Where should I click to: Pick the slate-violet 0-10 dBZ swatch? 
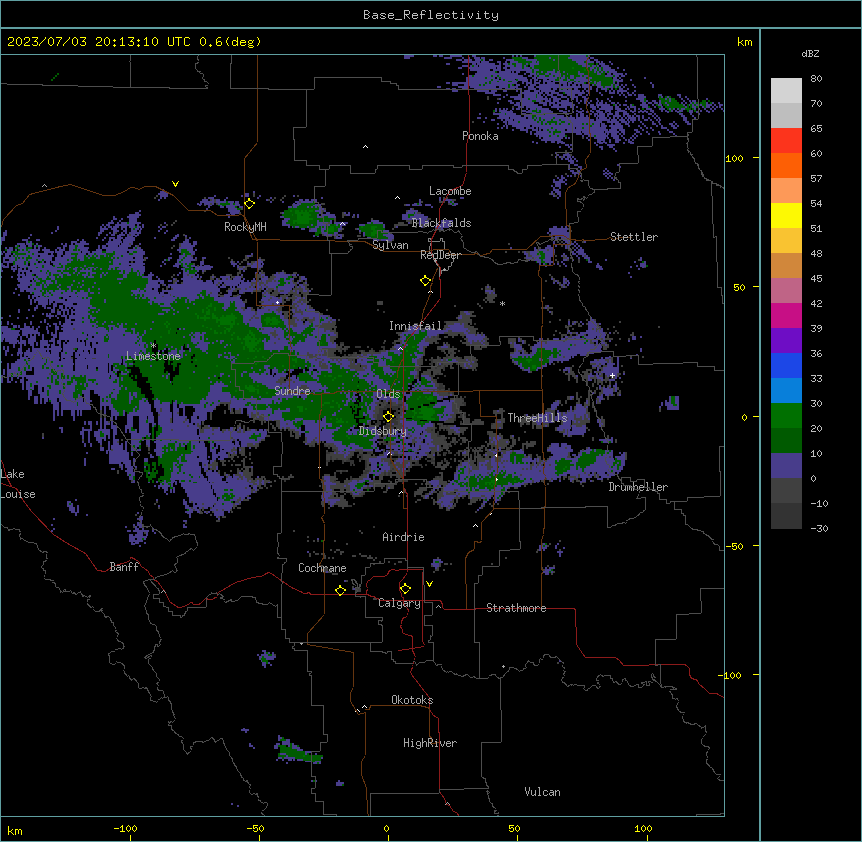click(x=786, y=466)
